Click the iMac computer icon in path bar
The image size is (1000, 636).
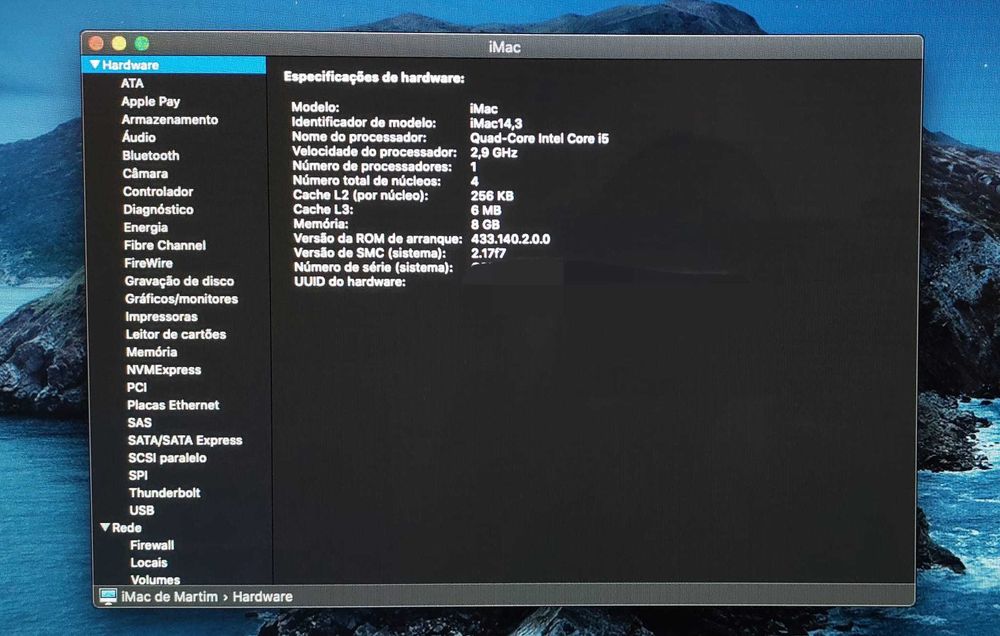pyautogui.click(x=108, y=596)
